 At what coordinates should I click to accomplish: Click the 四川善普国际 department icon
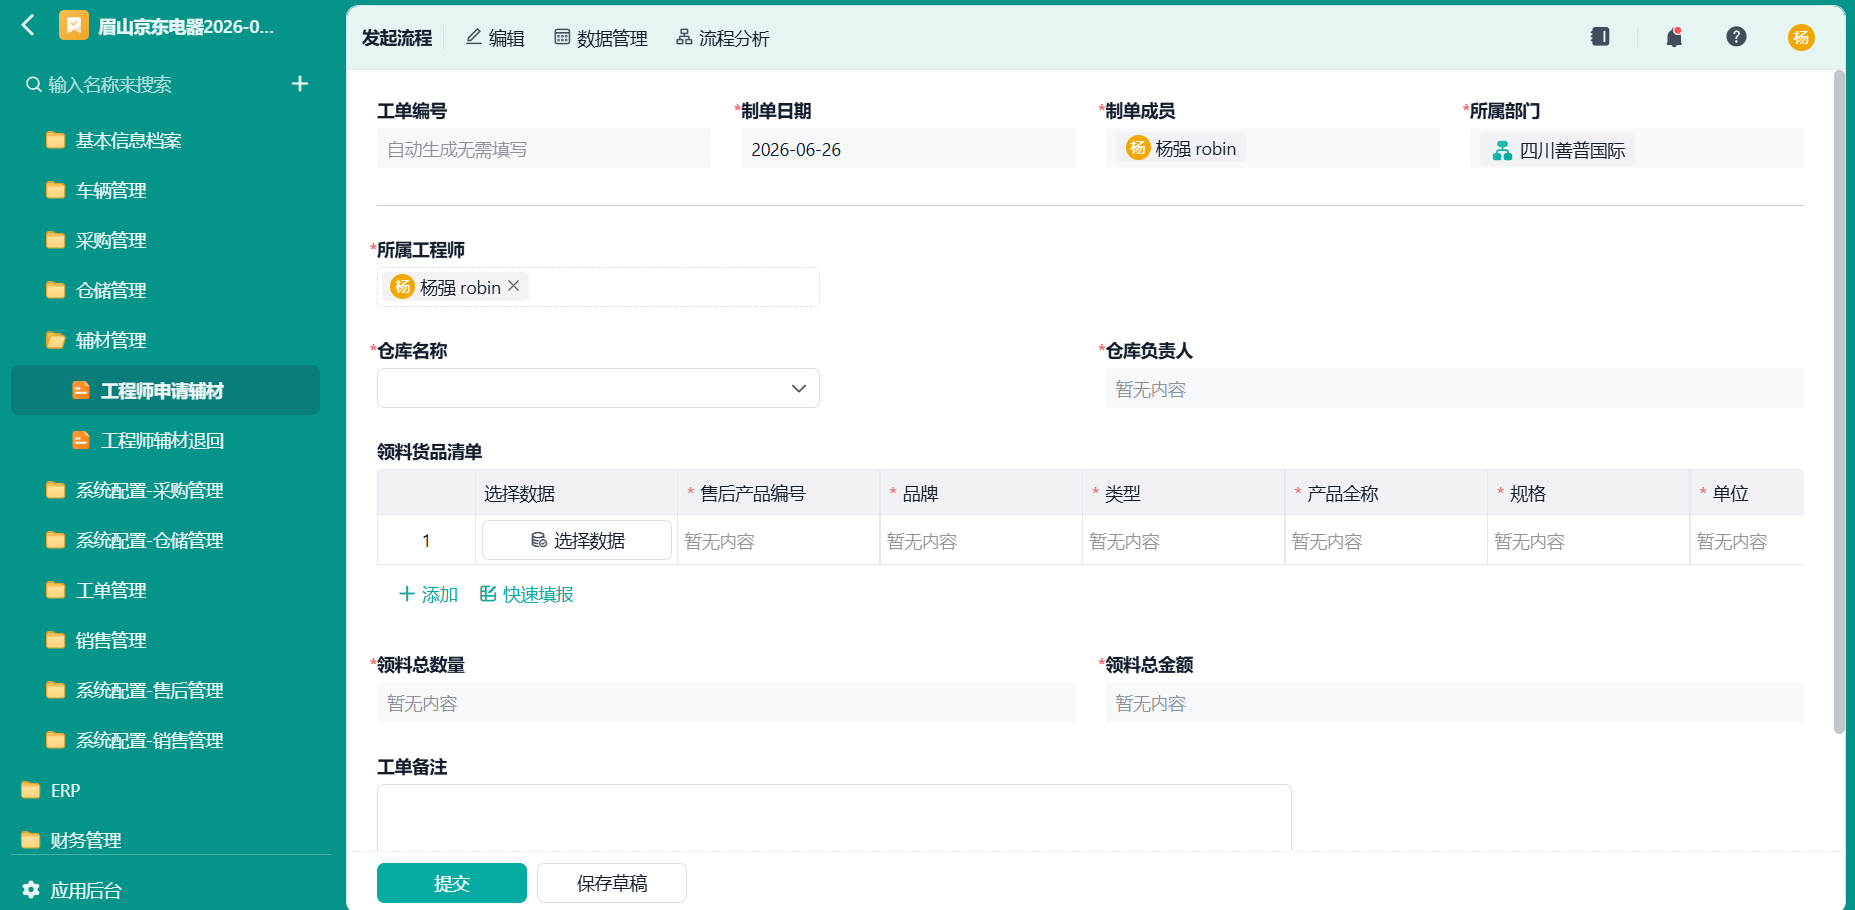[x=1502, y=151]
